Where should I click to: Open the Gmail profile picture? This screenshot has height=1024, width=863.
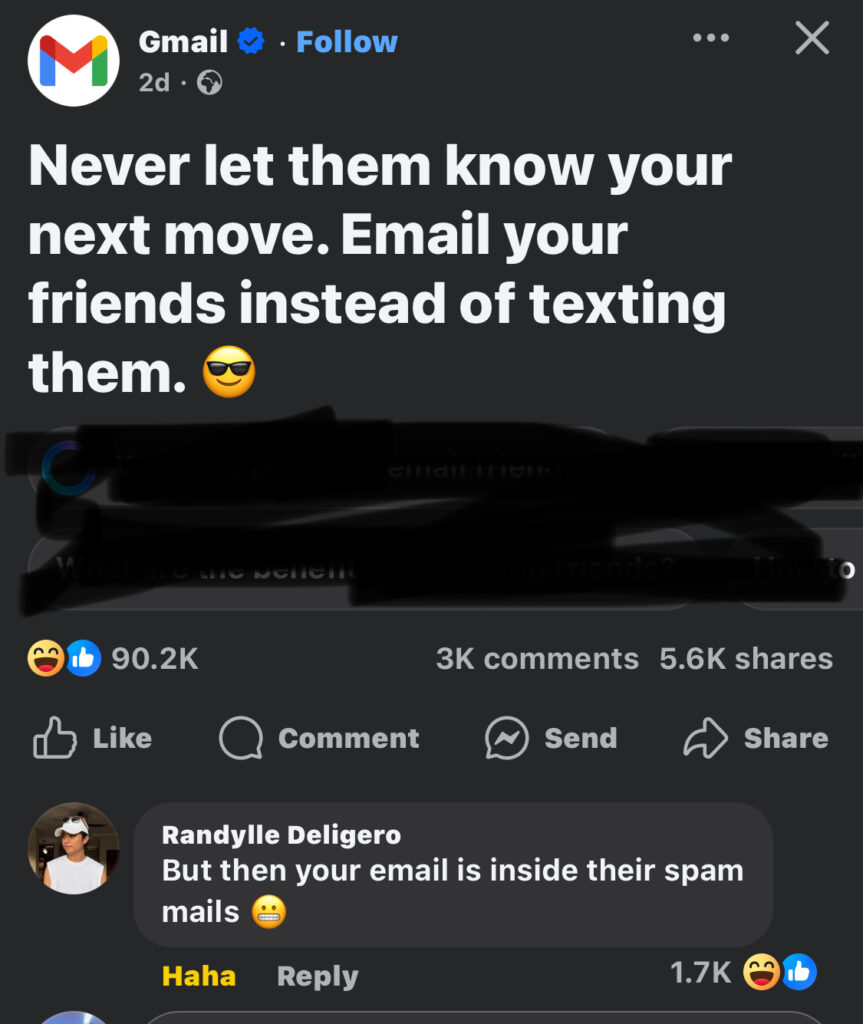tap(73, 61)
